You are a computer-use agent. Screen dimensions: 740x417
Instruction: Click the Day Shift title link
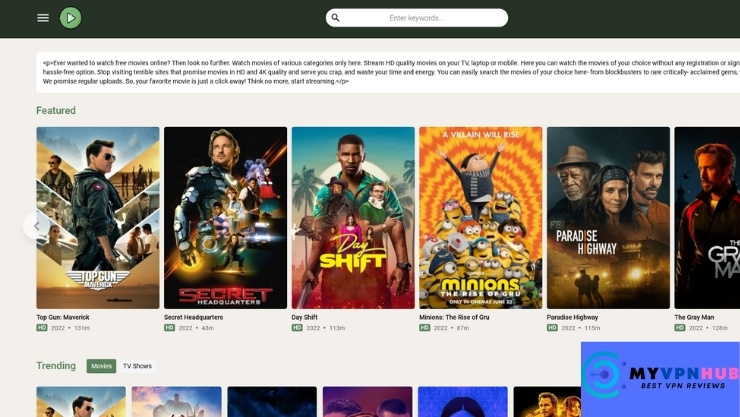[x=304, y=317]
